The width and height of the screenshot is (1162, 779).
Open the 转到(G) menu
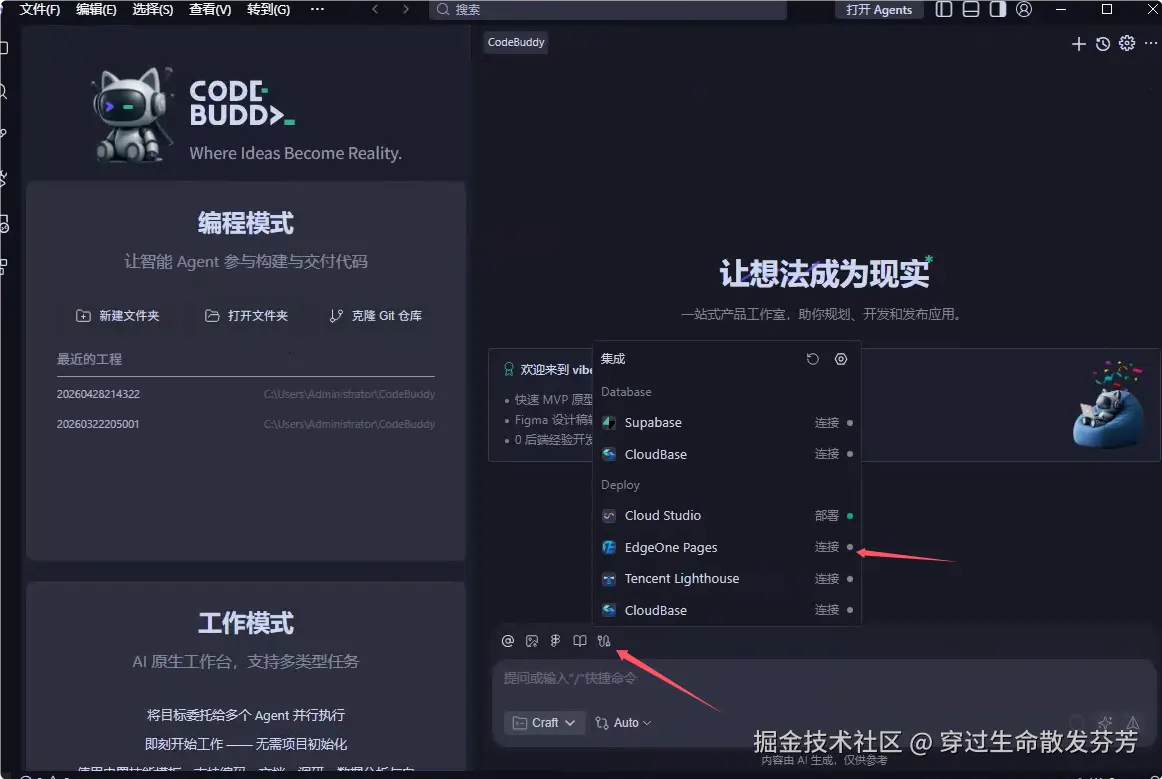click(268, 10)
